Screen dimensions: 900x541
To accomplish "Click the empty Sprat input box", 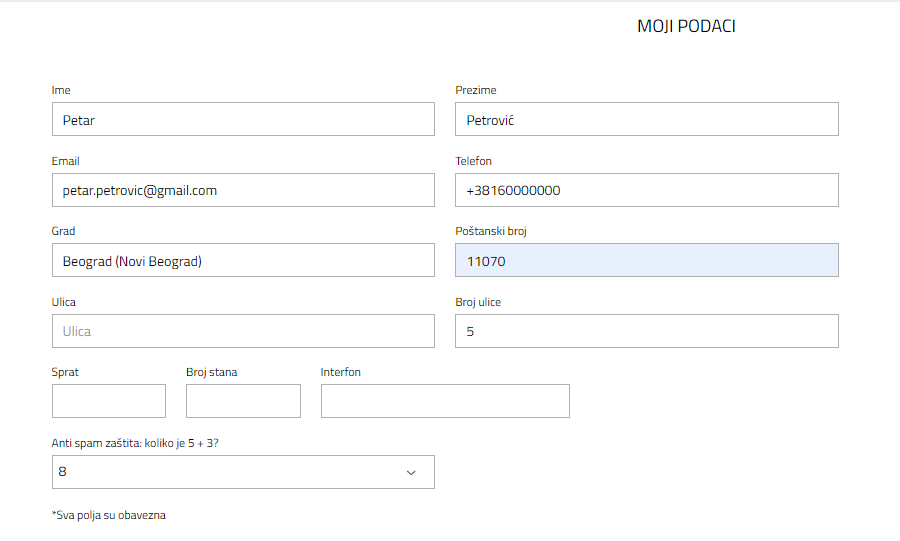I will pos(109,401).
